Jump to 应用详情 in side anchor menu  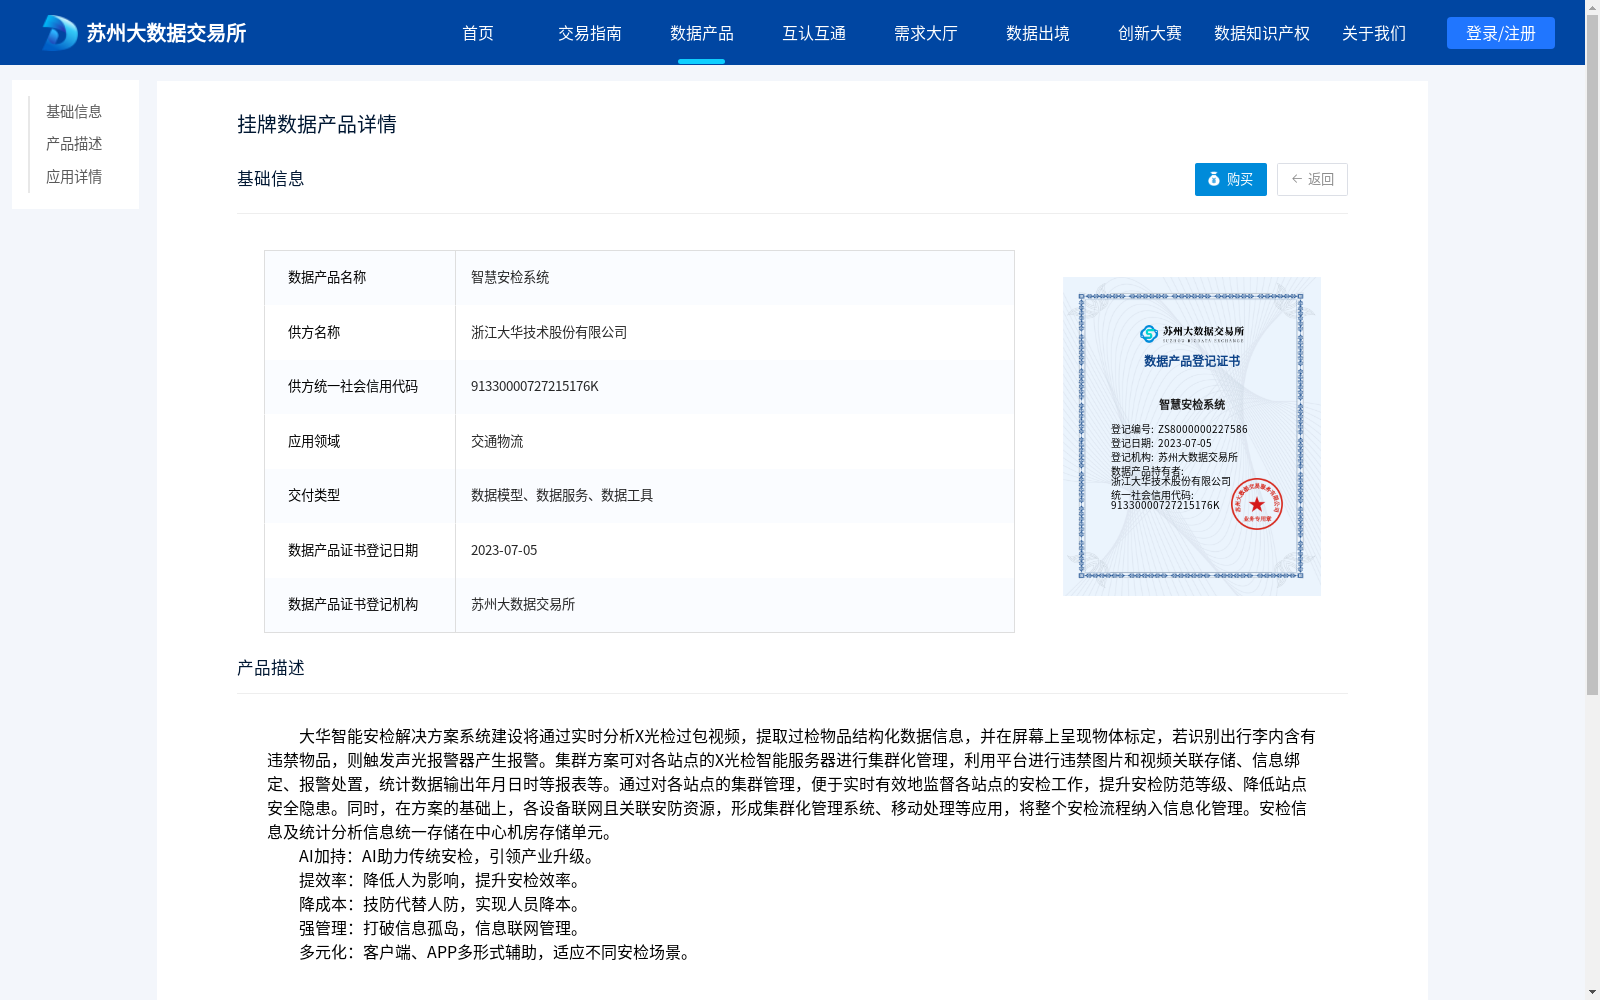click(74, 177)
